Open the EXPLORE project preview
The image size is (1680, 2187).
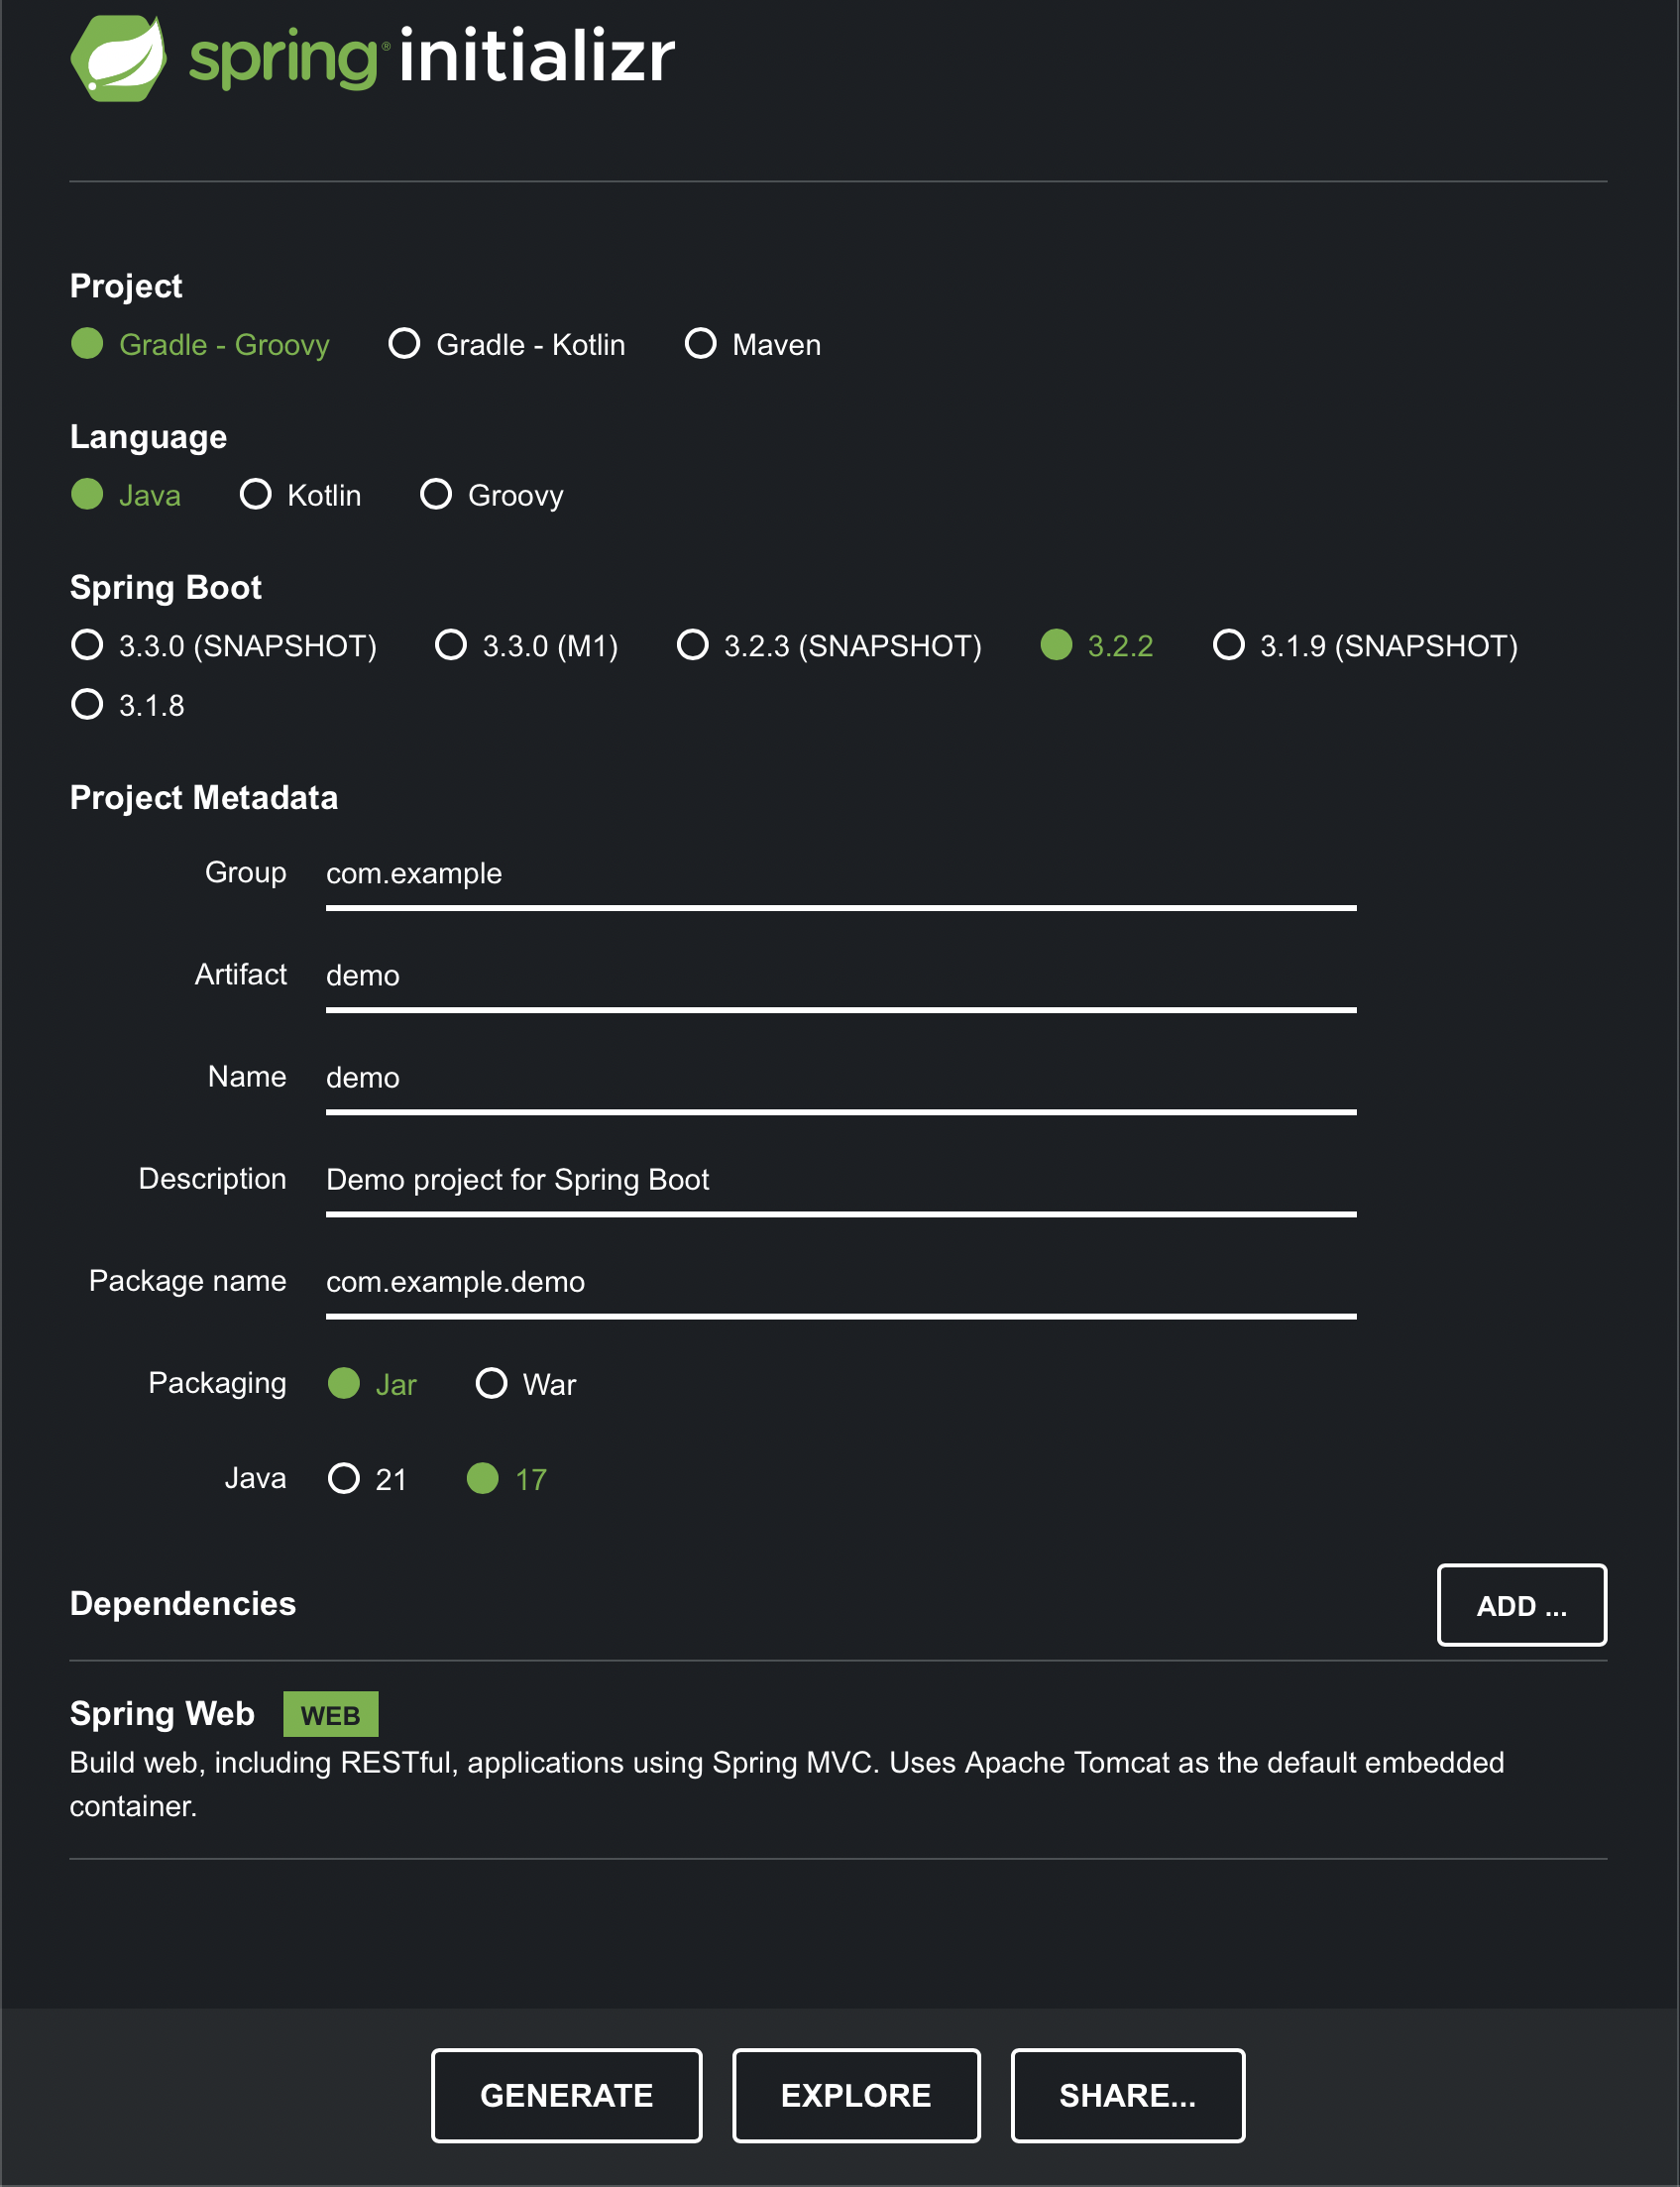click(856, 2095)
